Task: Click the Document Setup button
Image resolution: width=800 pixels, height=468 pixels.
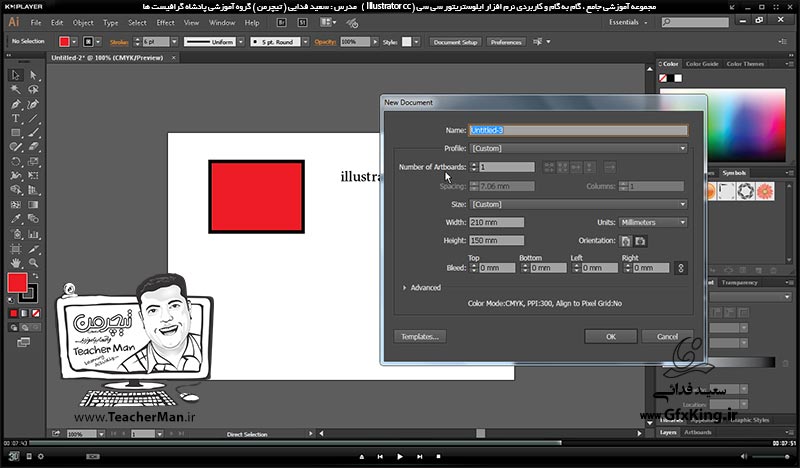Action: click(x=456, y=42)
